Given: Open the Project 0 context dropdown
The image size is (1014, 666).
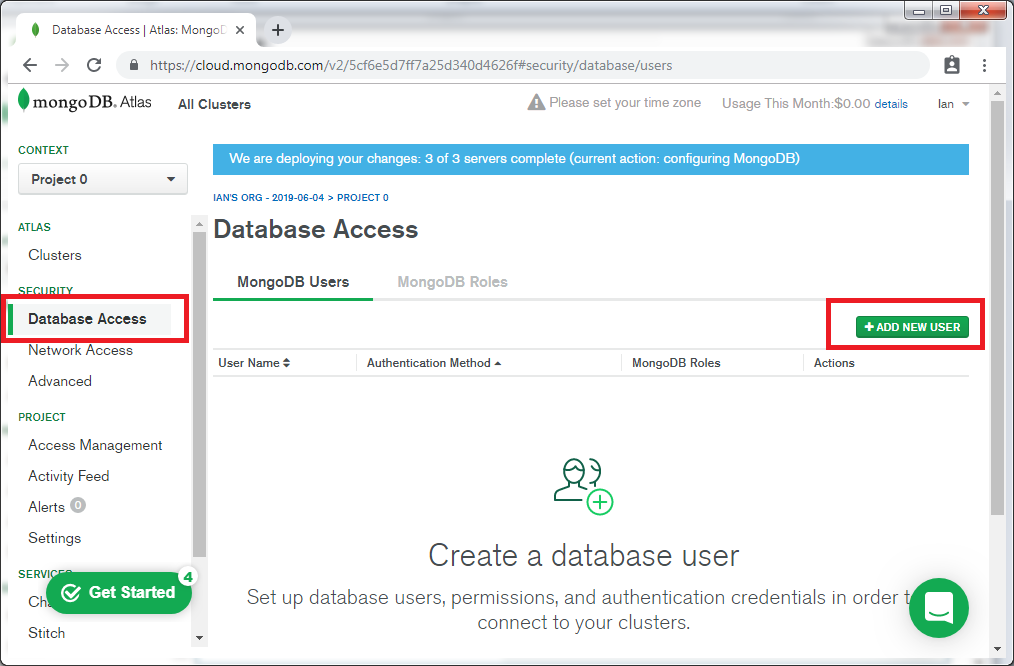Looking at the screenshot, I should pos(103,179).
